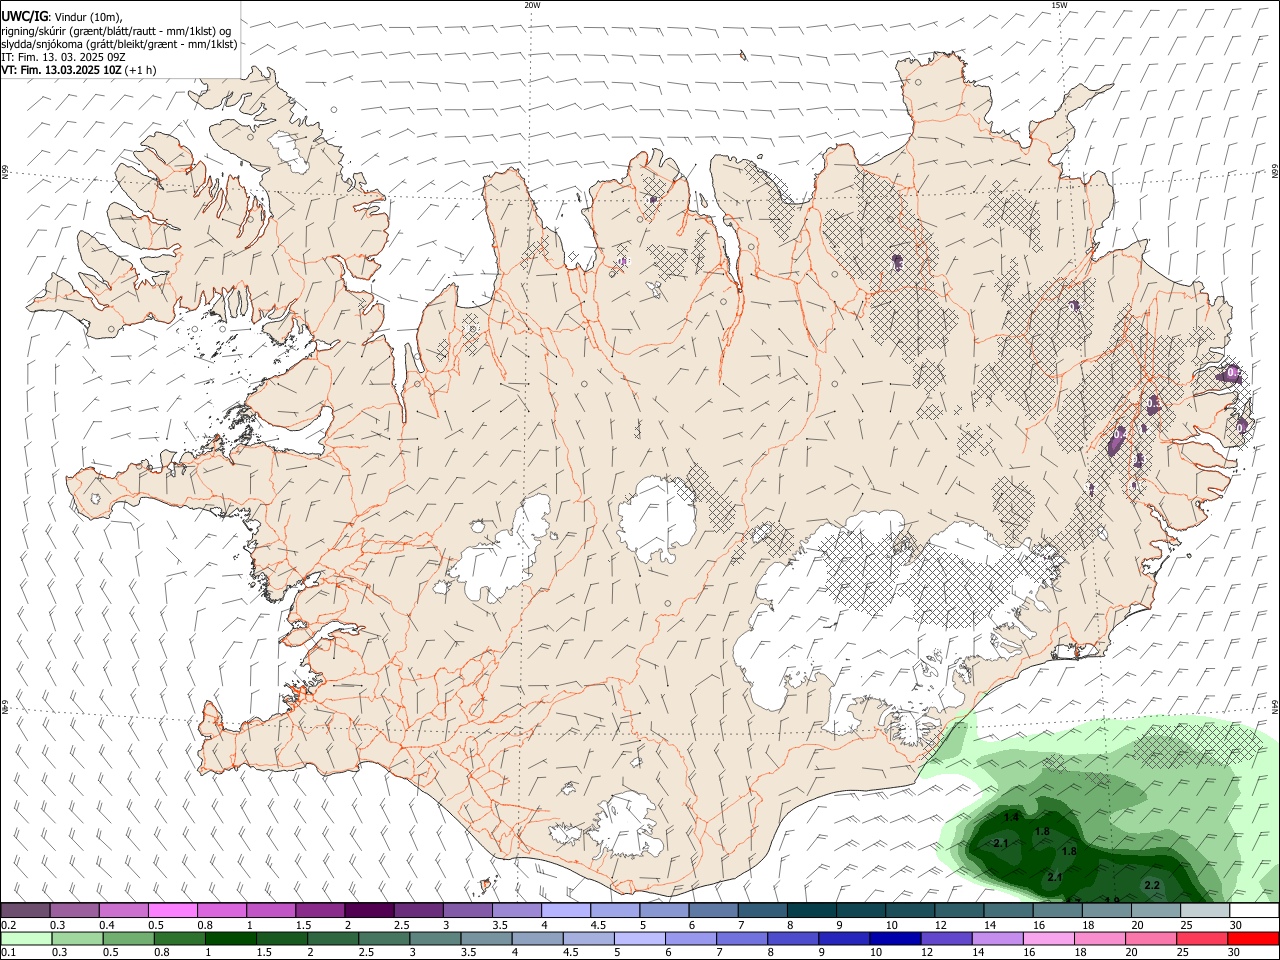Click the bright pink 0.5 swatch in the snow legend

(172, 910)
